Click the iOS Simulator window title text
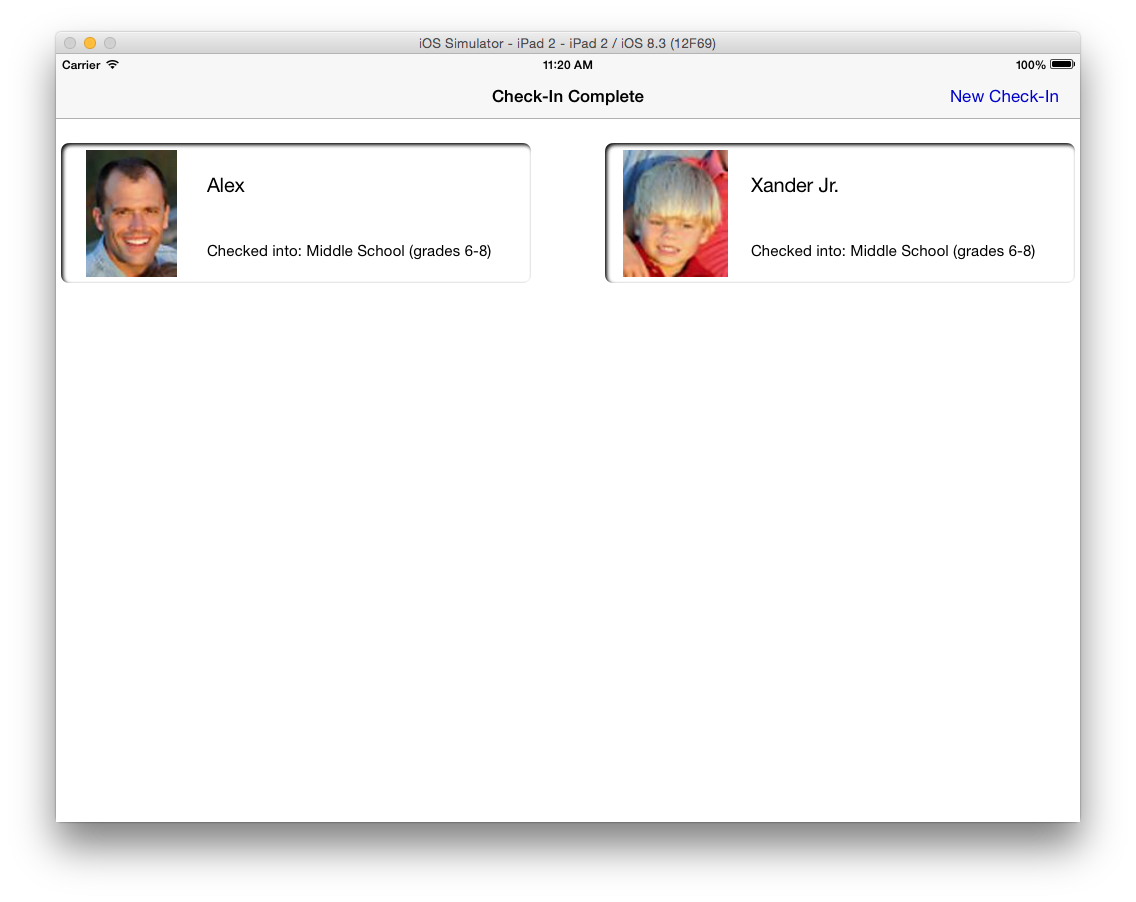This screenshot has width=1136, height=902. coord(567,43)
